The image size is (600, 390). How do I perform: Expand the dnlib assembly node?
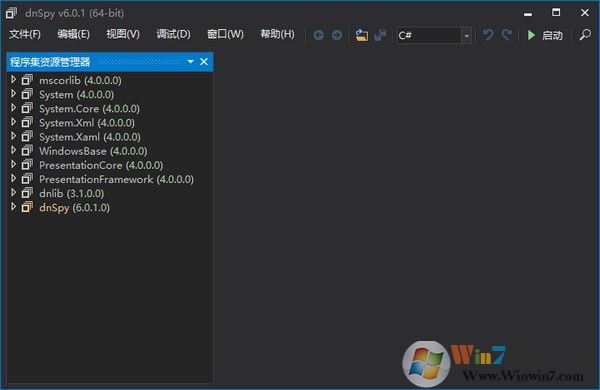13,193
